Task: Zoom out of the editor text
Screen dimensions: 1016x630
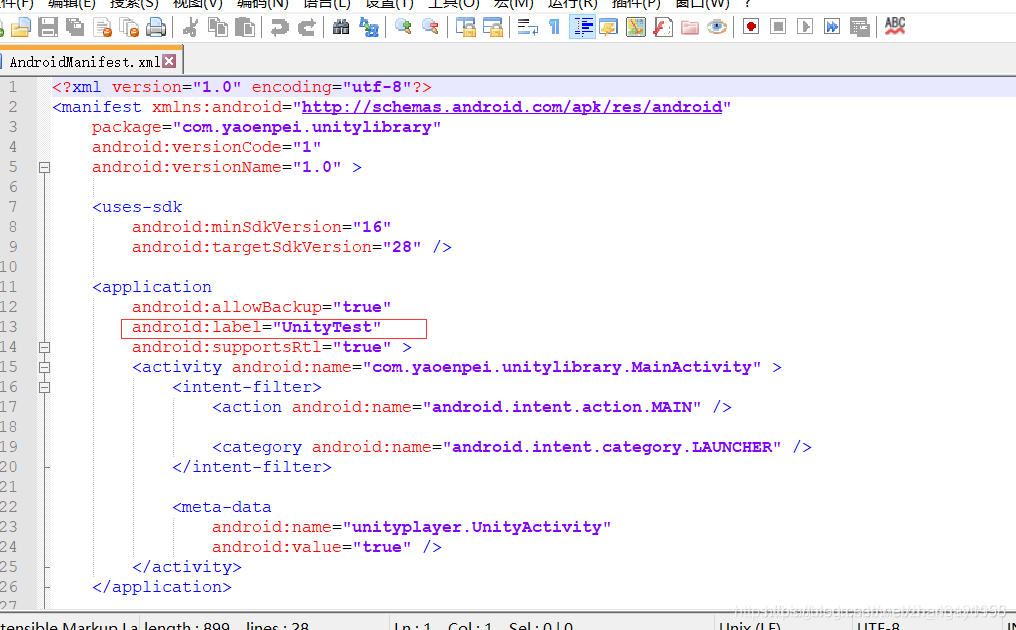Action: click(x=430, y=27)
